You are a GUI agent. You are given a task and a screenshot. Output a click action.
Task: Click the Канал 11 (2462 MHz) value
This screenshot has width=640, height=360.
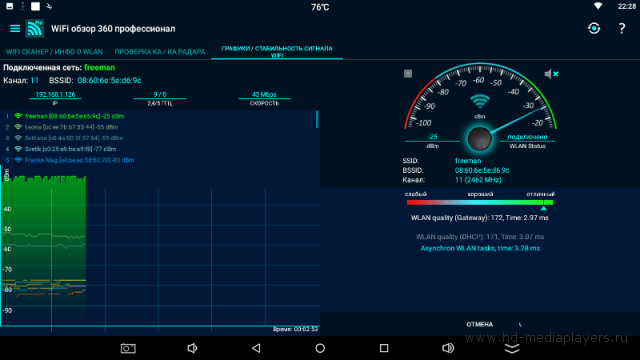coord(478,180)
